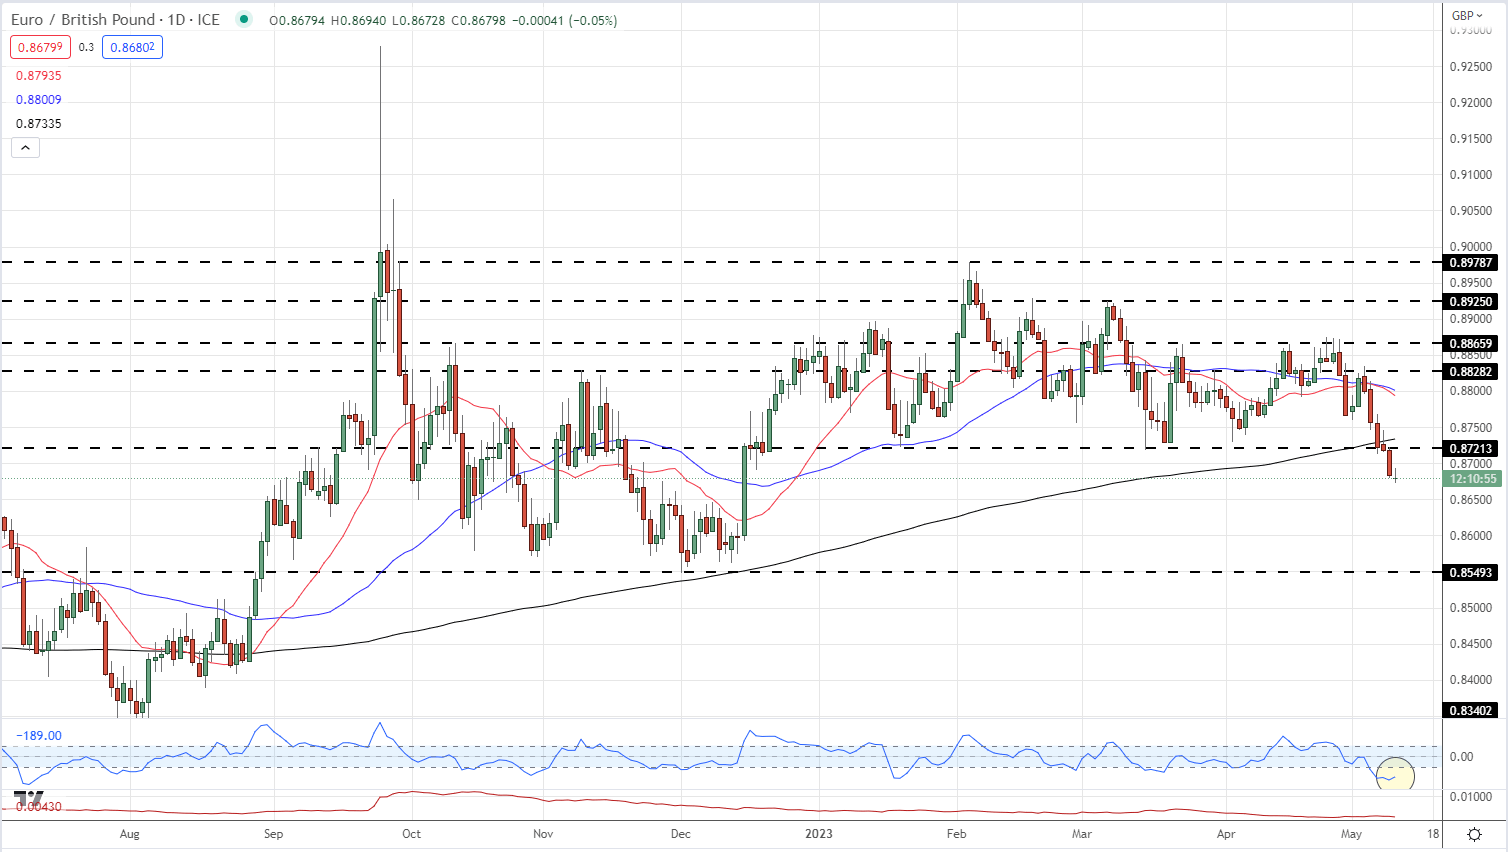Click the close price value C0.86798
This screenshot has height=852, width=1508.
click(480, 20)
